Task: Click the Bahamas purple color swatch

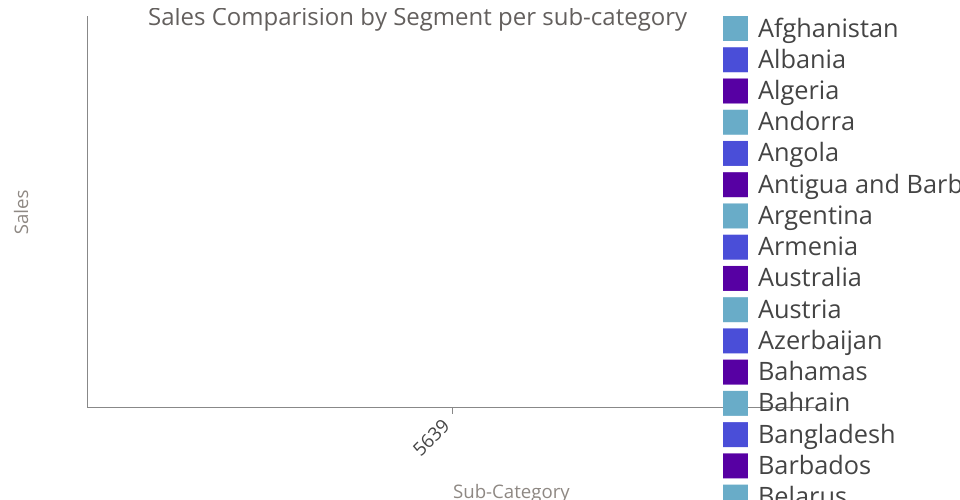Action: [x=735, y=372]
